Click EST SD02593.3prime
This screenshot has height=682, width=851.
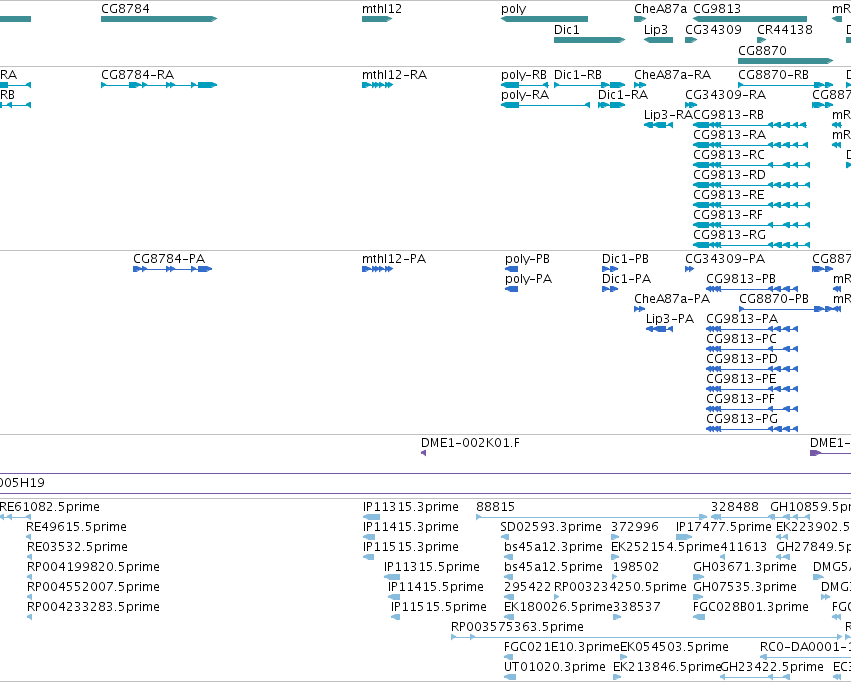pos(505,537)
